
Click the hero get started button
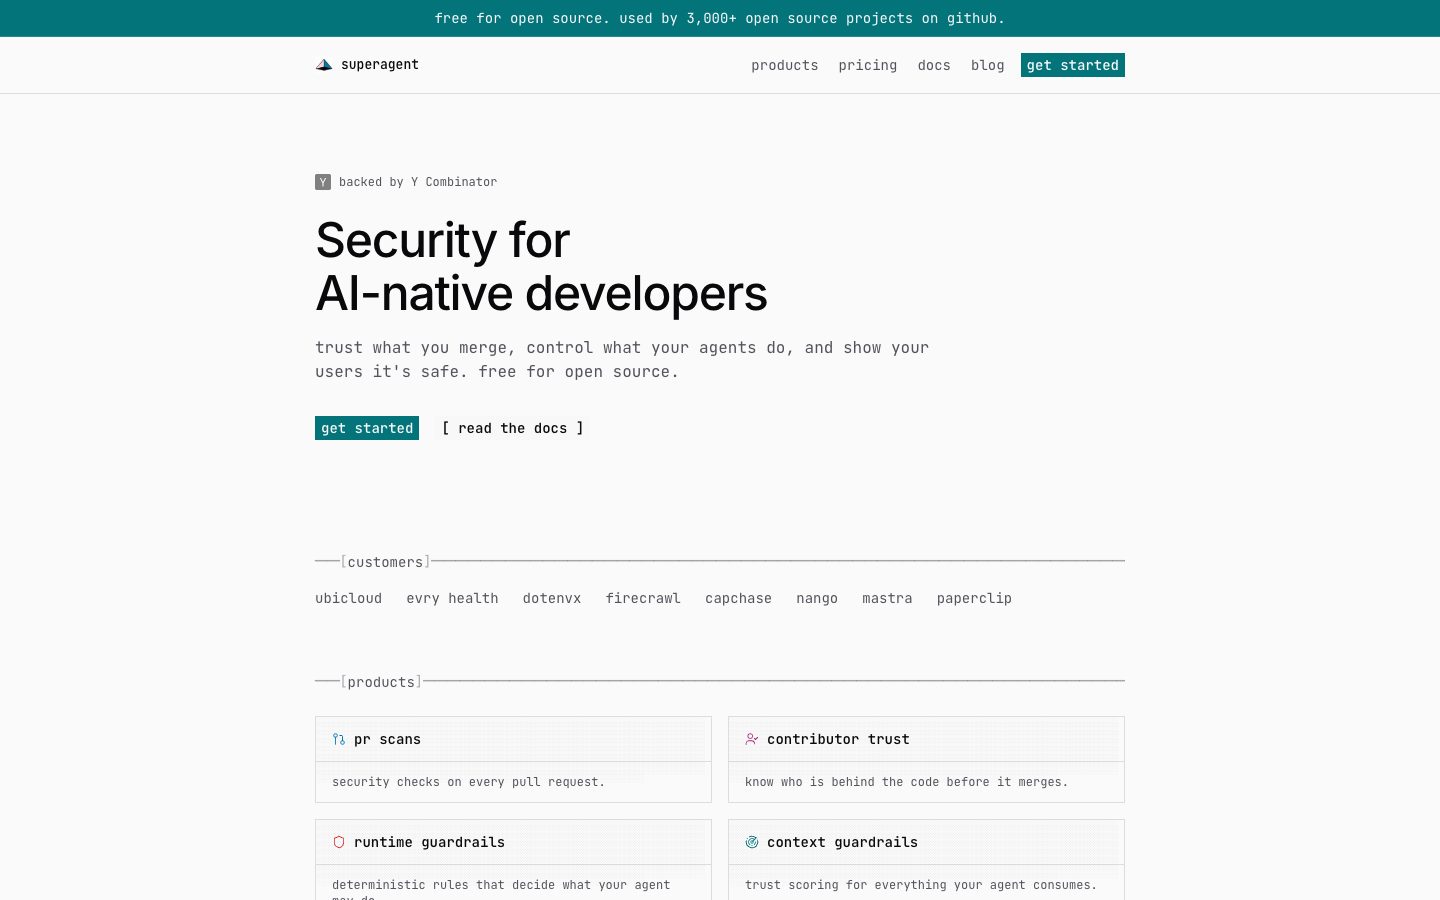(x=367, y=428)
